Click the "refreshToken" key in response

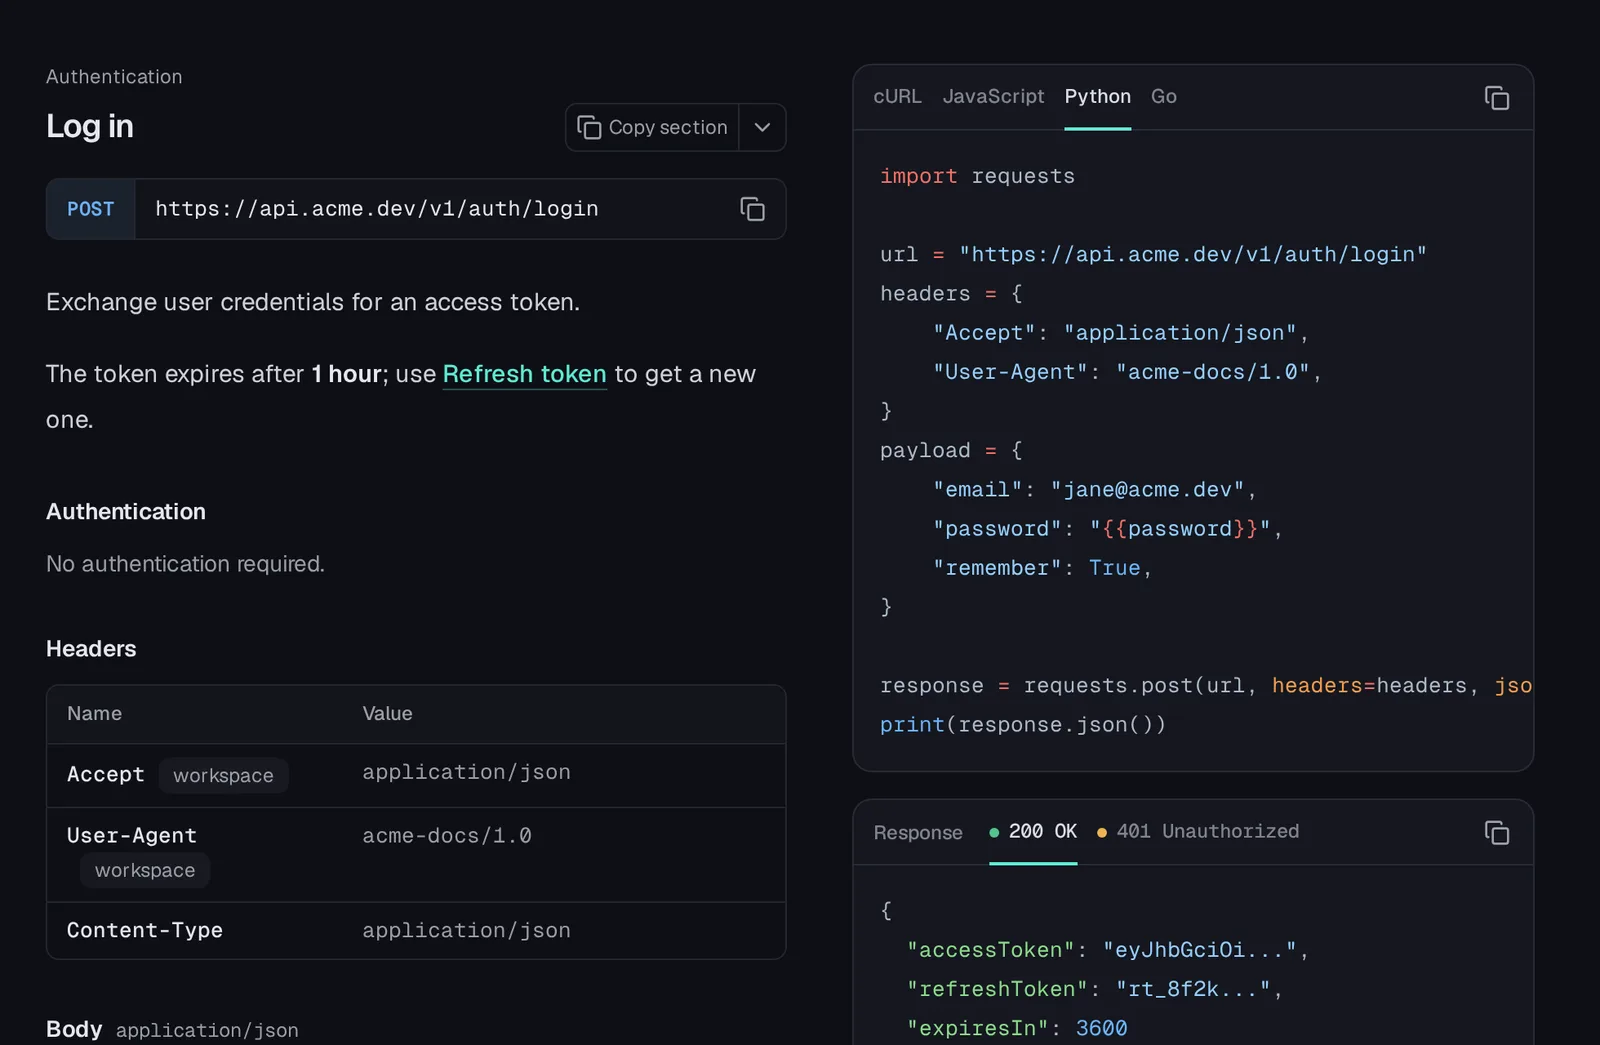(997, 989)
